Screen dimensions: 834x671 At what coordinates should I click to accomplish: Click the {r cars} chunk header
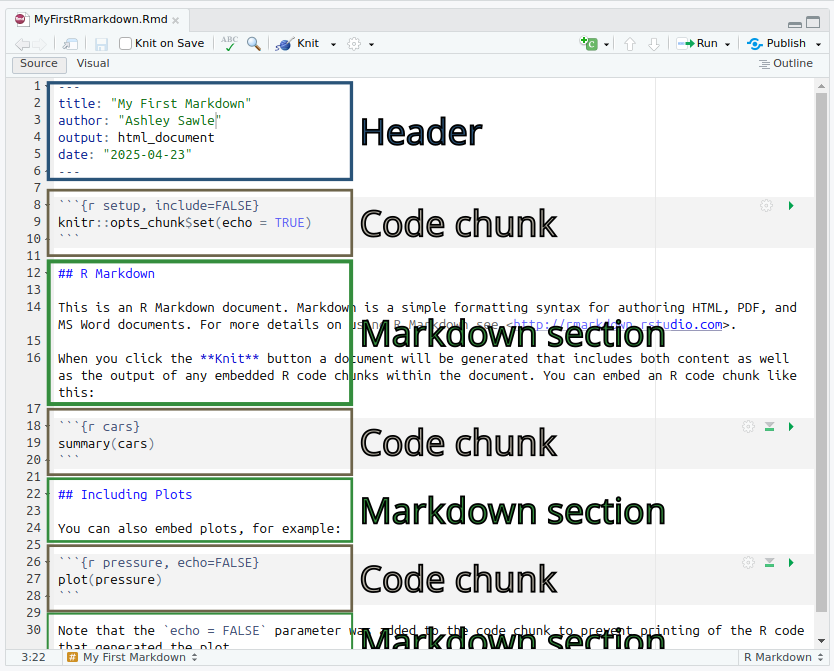tap(99, 426)
